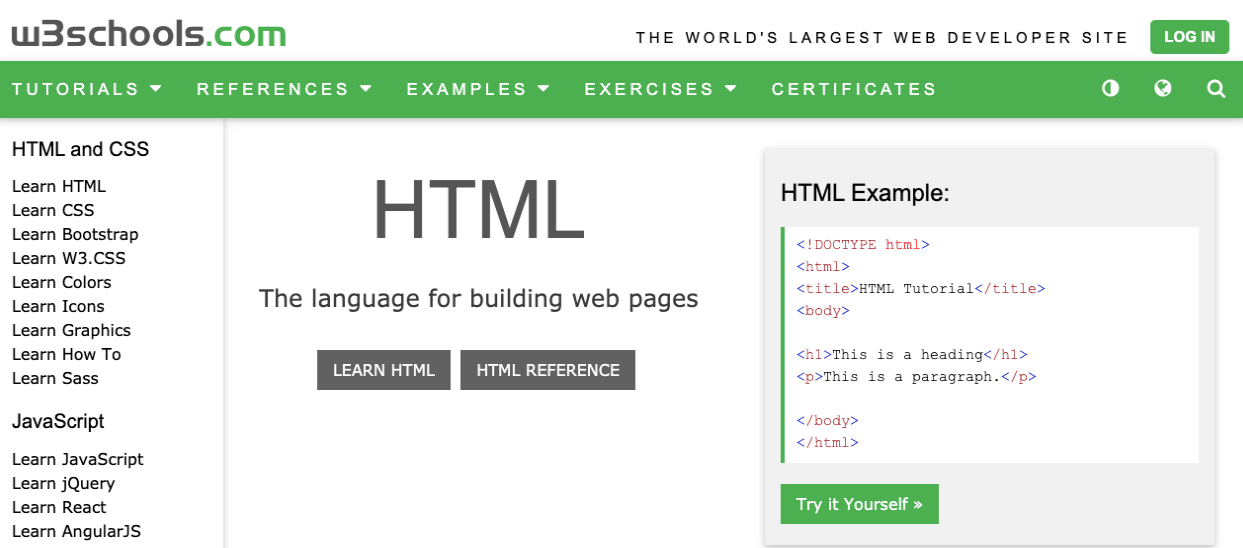Open the globe translate icon
The height and width of the screenshot is (548, 1243).
click(1162, 89)
